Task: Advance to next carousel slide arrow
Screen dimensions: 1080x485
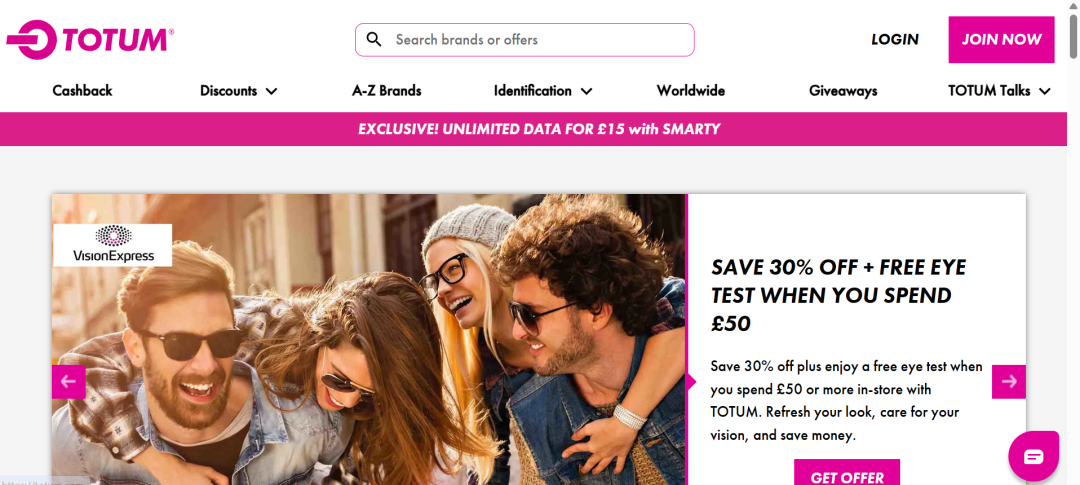Action: click(x=1009, y=382)
